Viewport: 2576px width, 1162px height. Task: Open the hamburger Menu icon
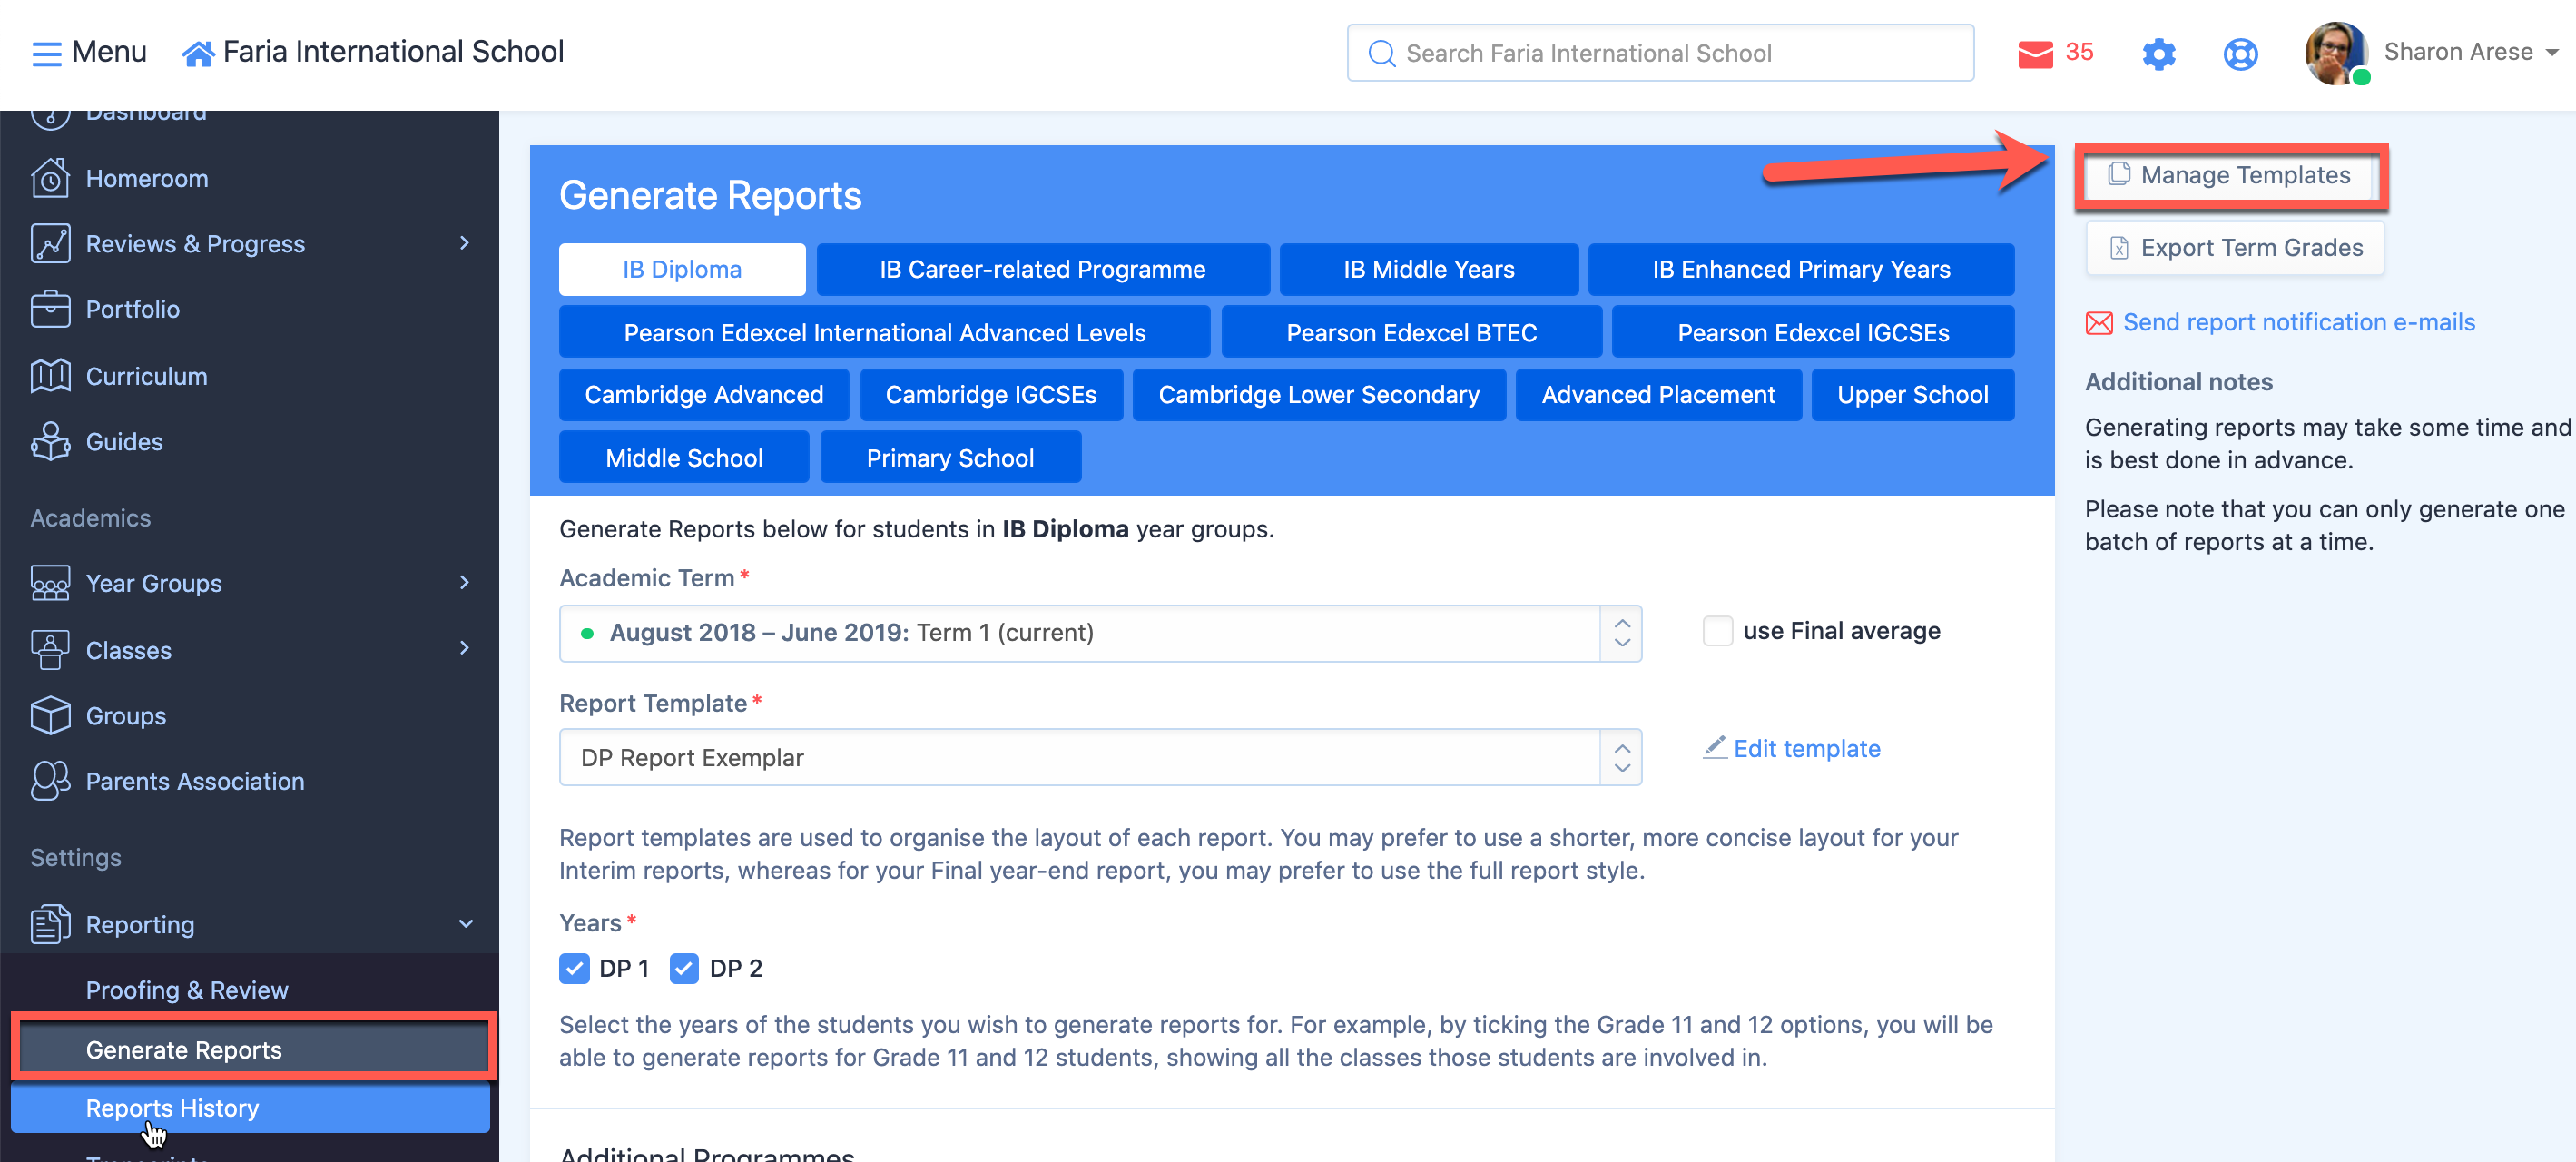(x=46, y=53)
